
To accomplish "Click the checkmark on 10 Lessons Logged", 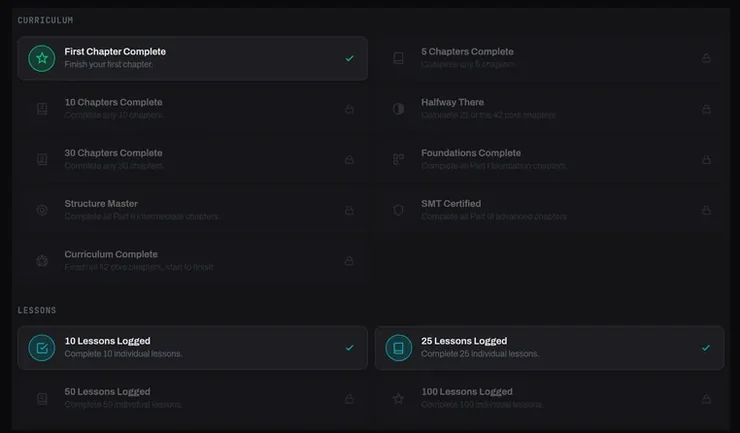I will [349, 348].
